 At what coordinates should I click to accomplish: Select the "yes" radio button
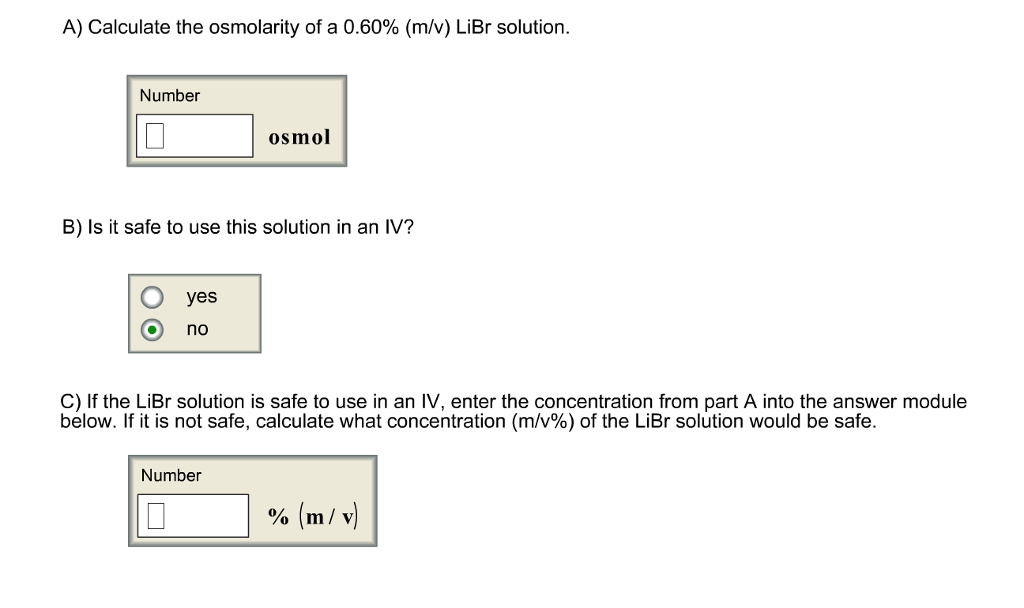pyautogui.click(x=151, y=298)
